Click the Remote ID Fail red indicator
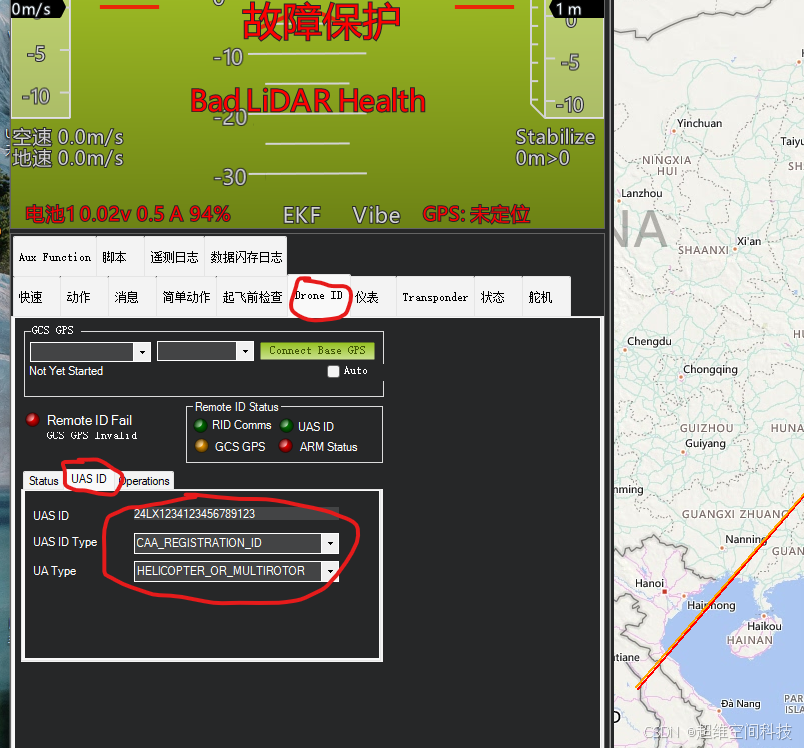Image resolution: width=804 pixels, height=748 pixels. (x=33, y=420)
